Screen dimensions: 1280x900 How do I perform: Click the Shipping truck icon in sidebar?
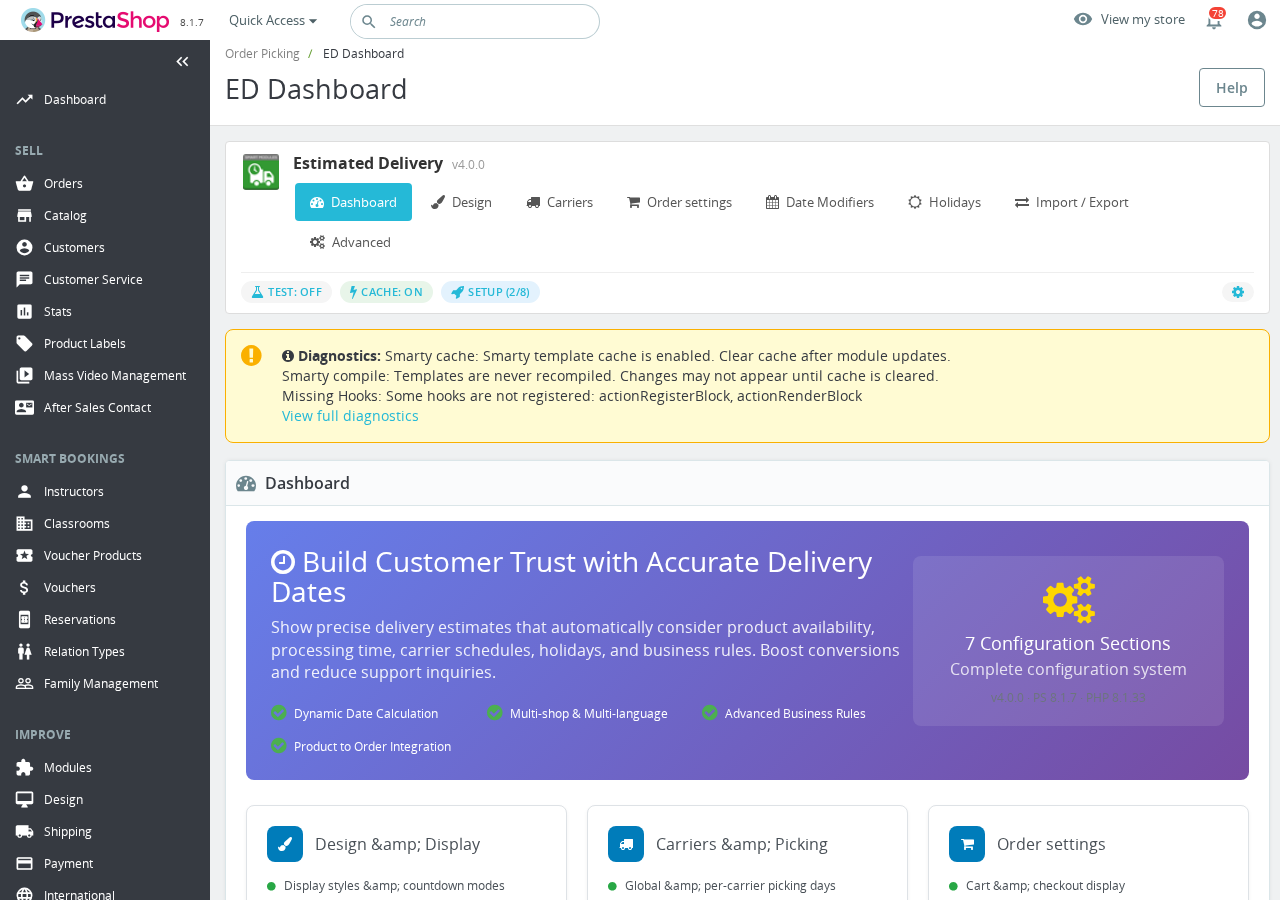coord(25,832)
